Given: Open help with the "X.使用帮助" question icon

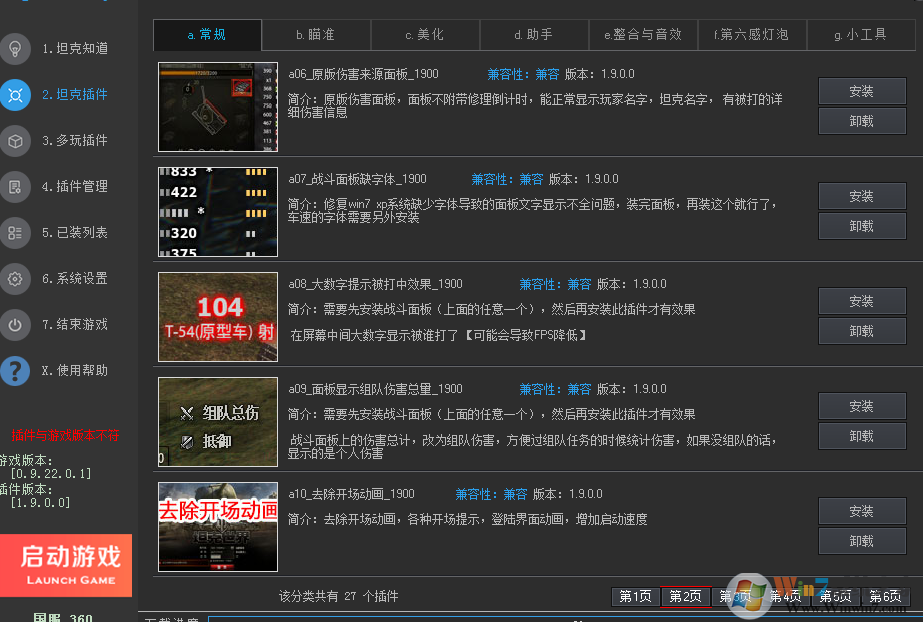Looking at the screenshot, I should click(x=15, y=370).
